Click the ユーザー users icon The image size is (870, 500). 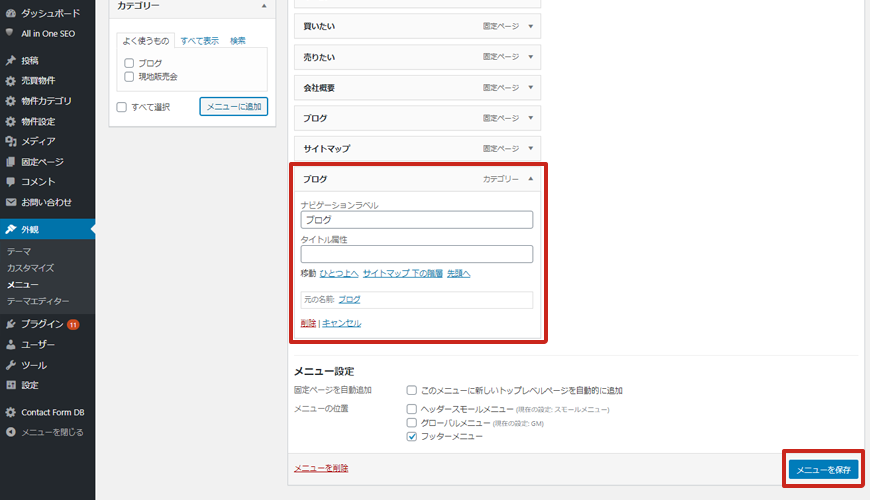point(10,344)
